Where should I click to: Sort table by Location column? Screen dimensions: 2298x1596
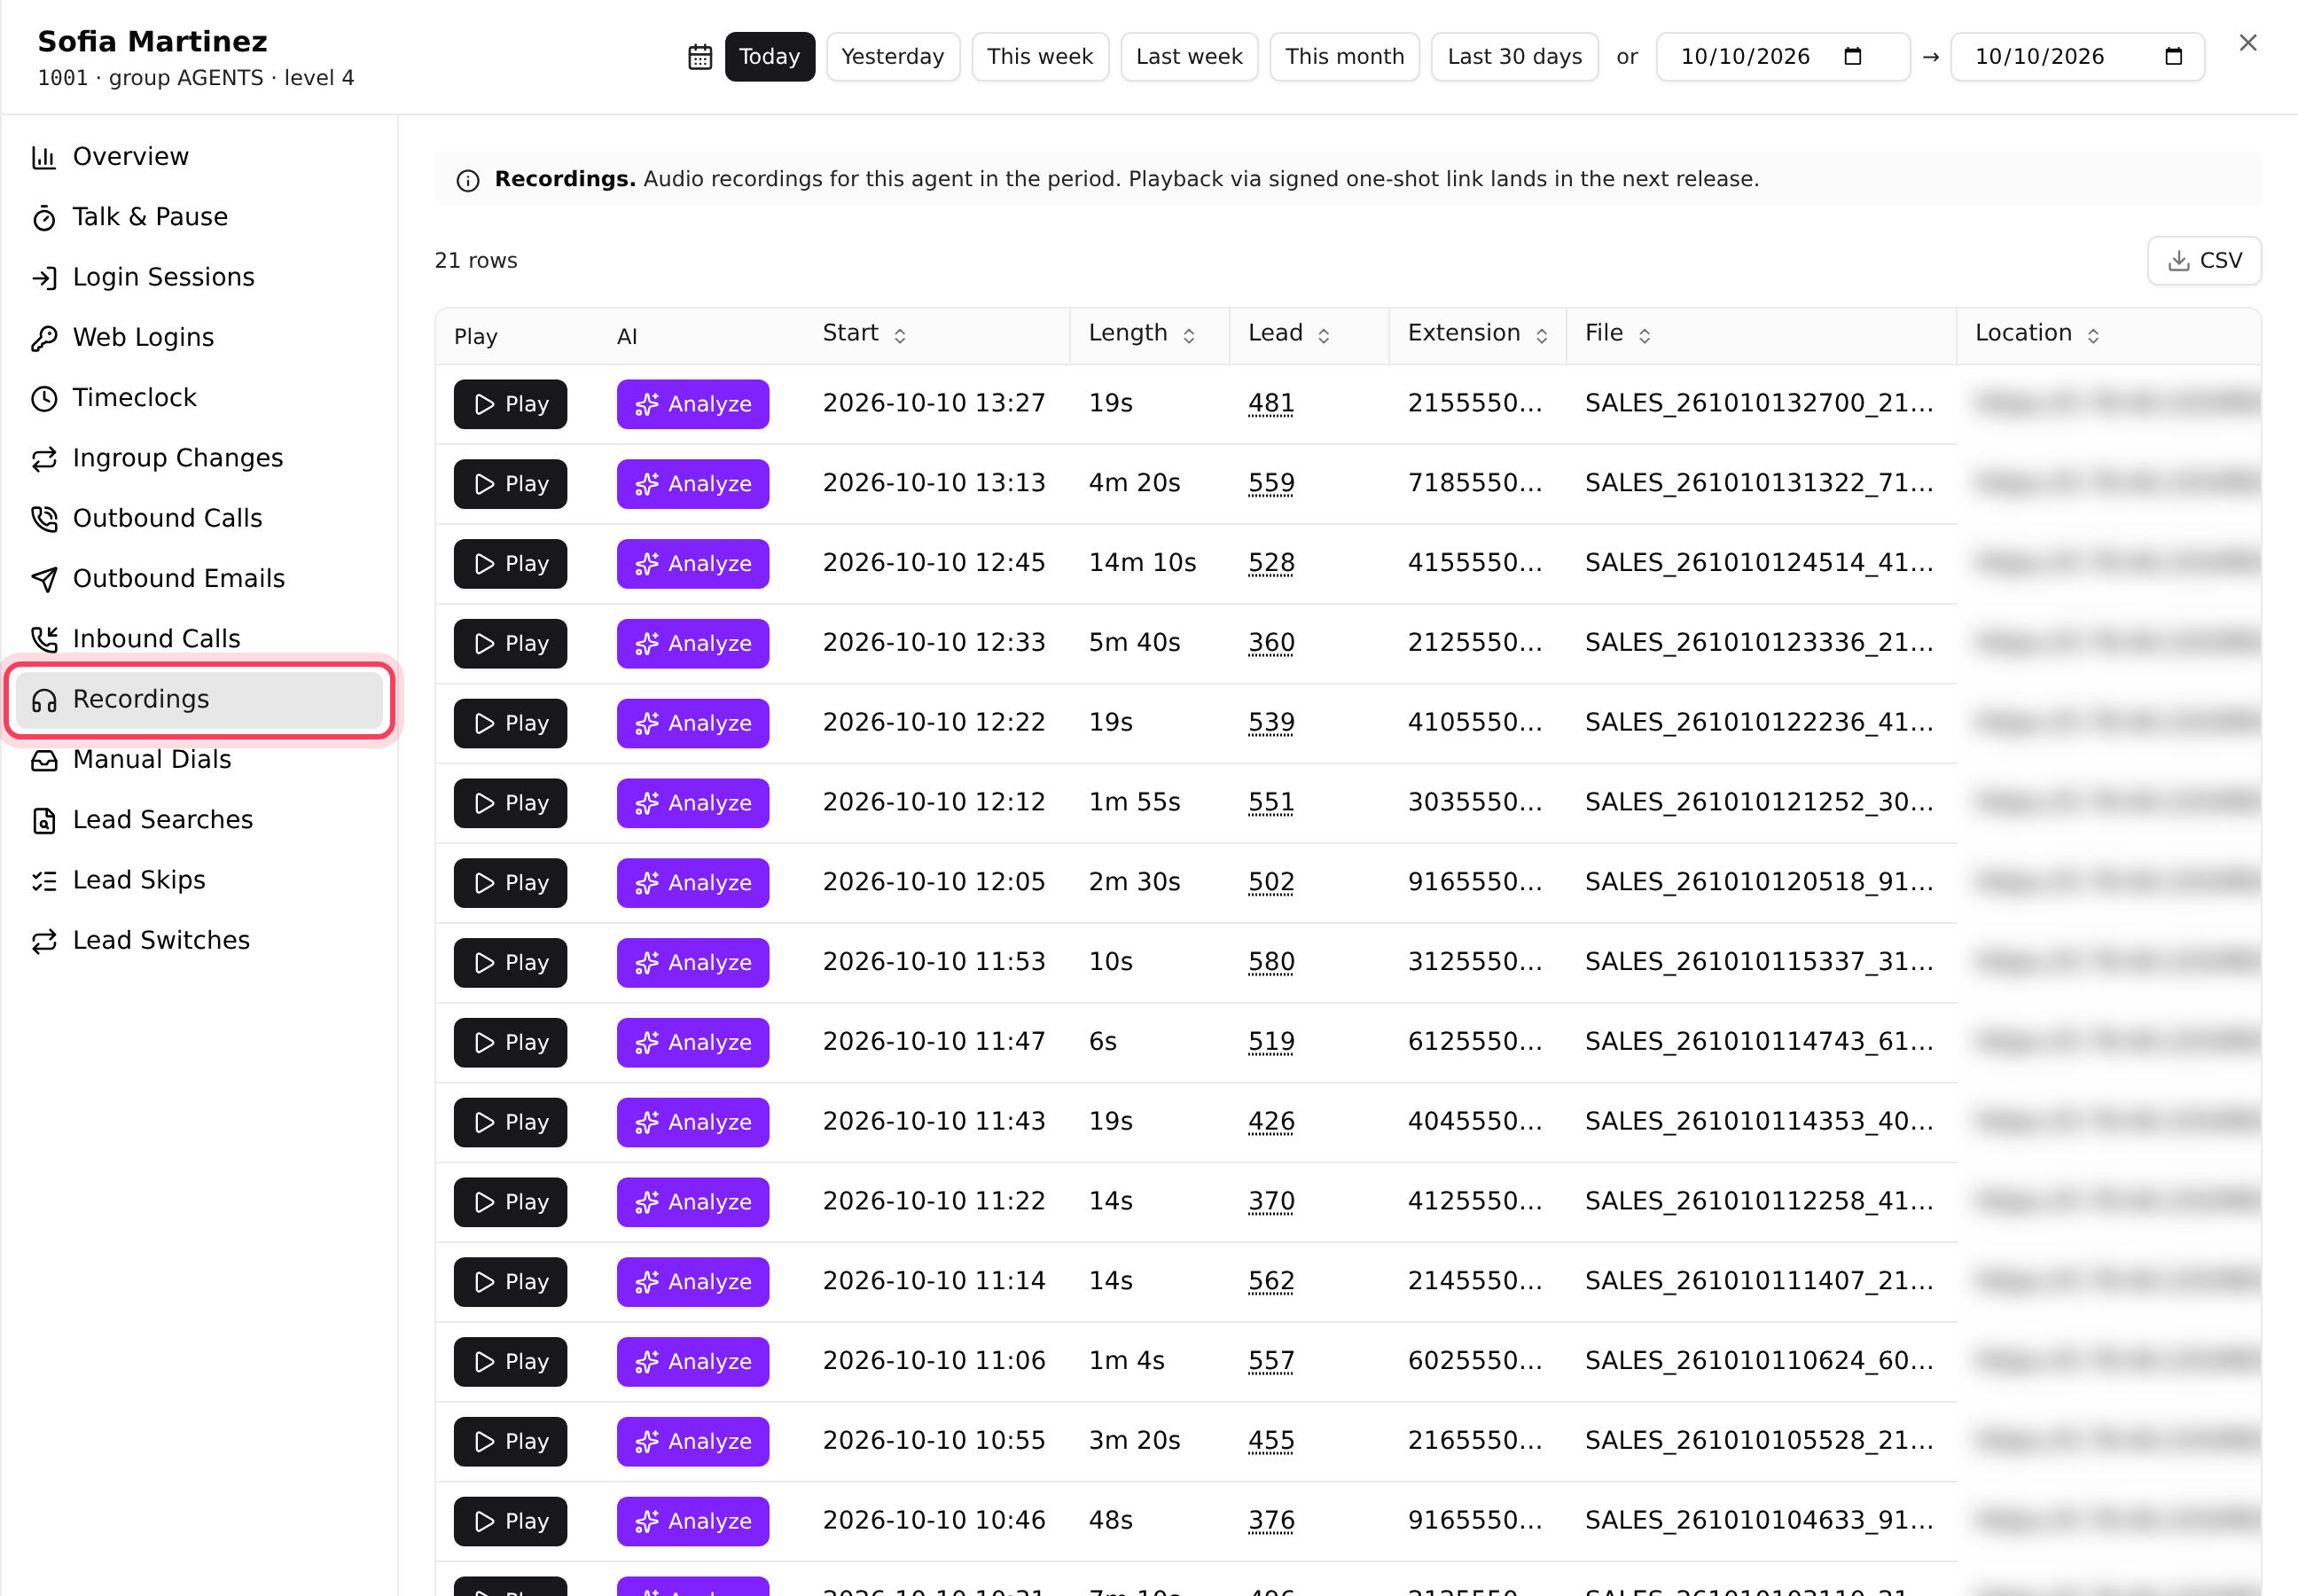coord(2037,334)
